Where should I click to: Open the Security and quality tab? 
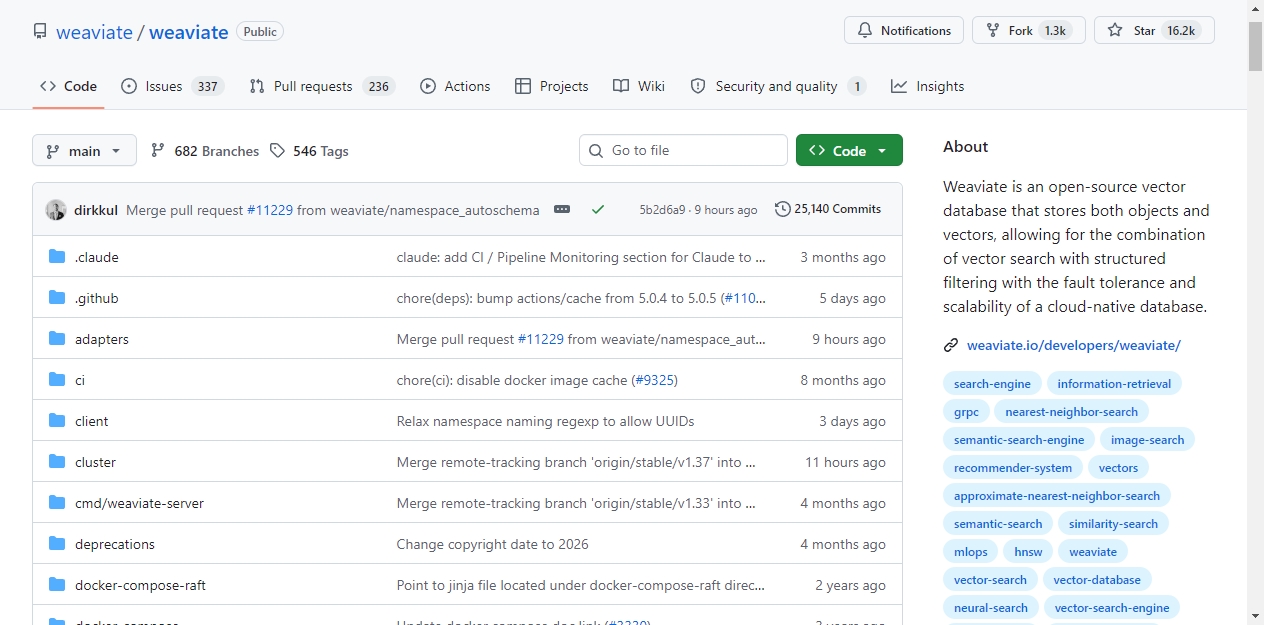pos(778,86)
